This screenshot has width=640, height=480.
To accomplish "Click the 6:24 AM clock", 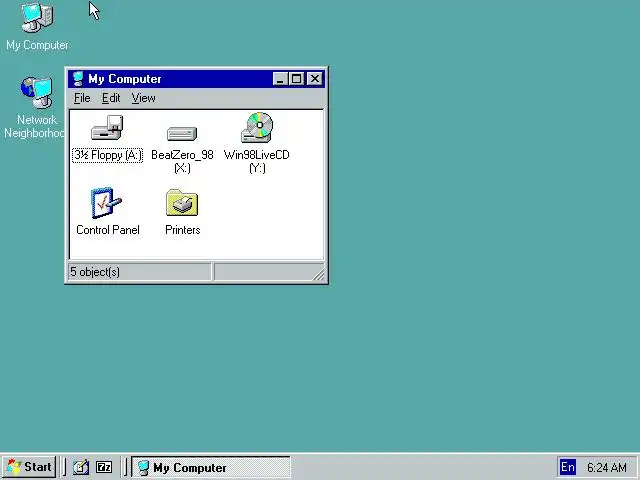I will tap(607, 467).
